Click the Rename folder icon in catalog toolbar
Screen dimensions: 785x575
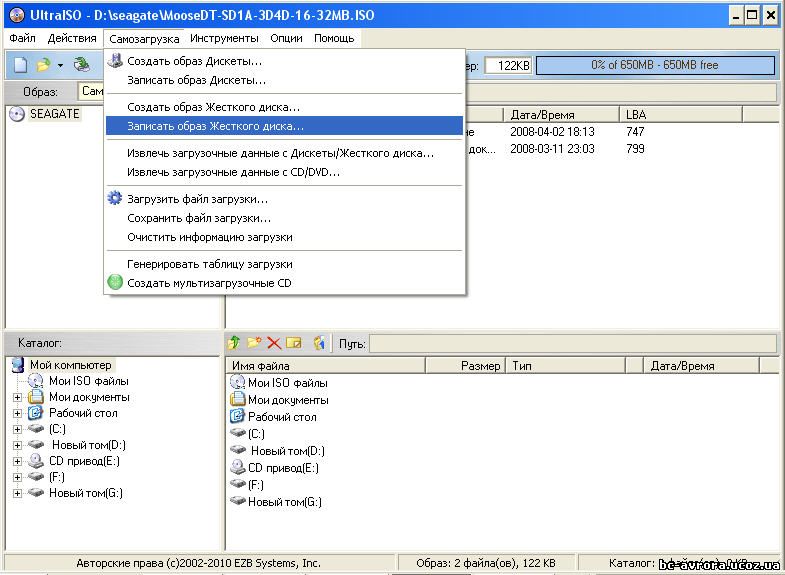coord(294,343)
